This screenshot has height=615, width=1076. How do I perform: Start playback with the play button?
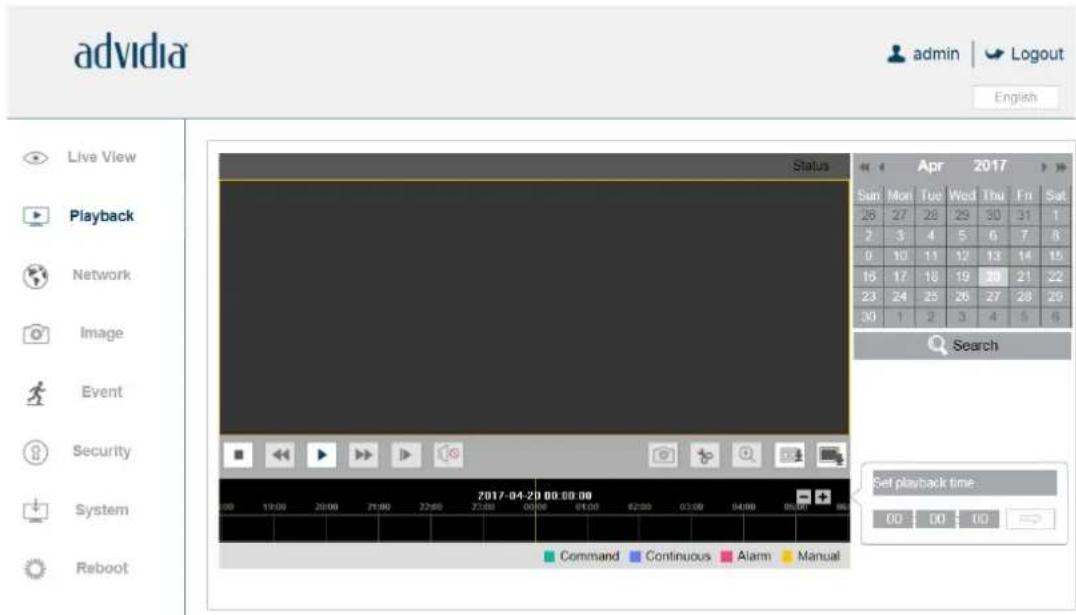[x=322, y=454]
